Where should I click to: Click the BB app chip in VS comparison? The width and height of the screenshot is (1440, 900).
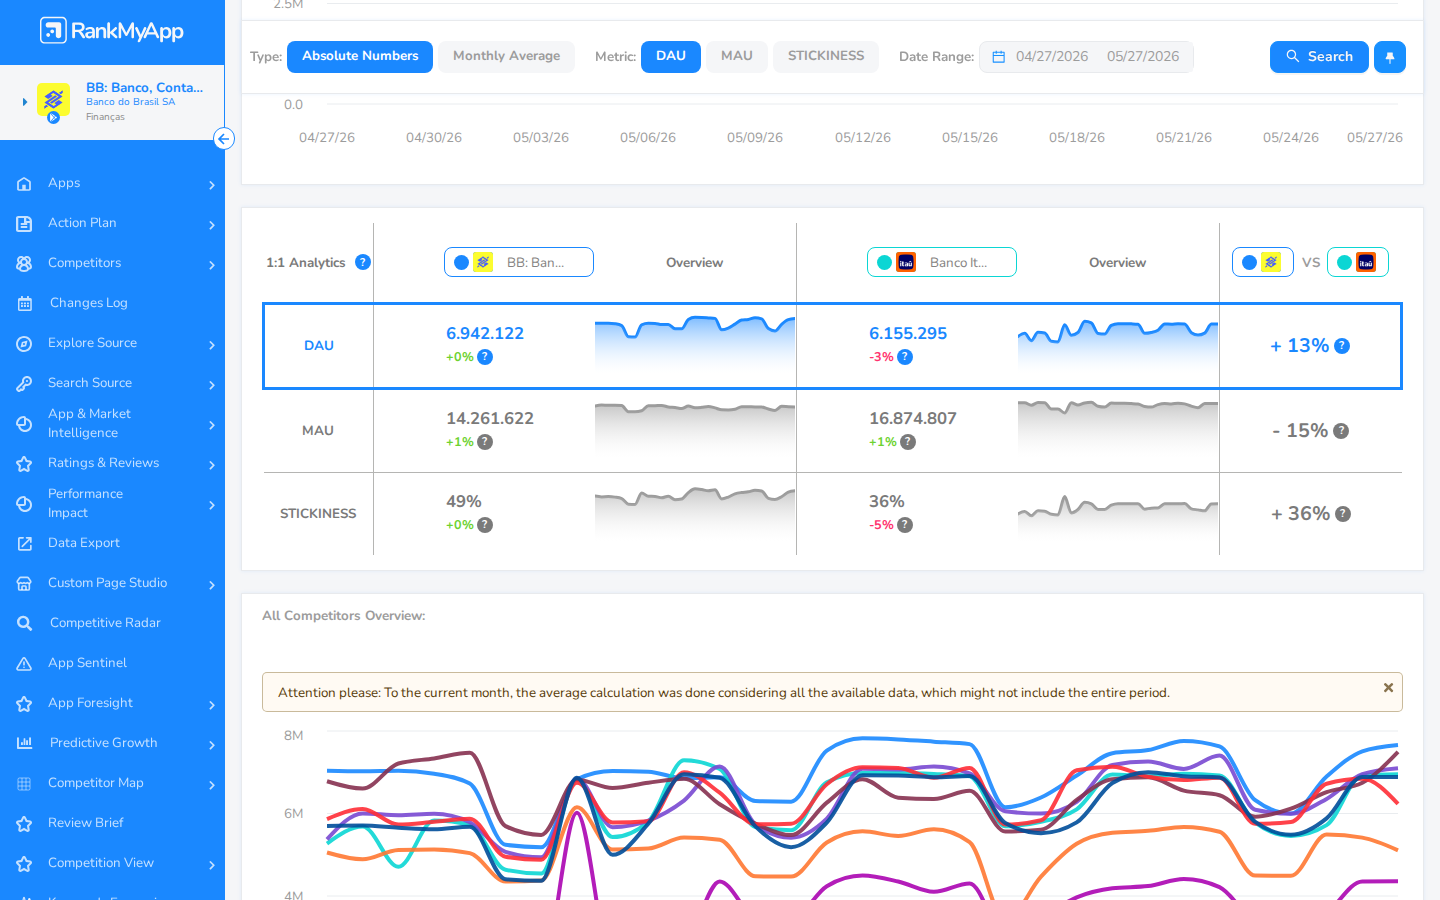tap(1263, 262)
